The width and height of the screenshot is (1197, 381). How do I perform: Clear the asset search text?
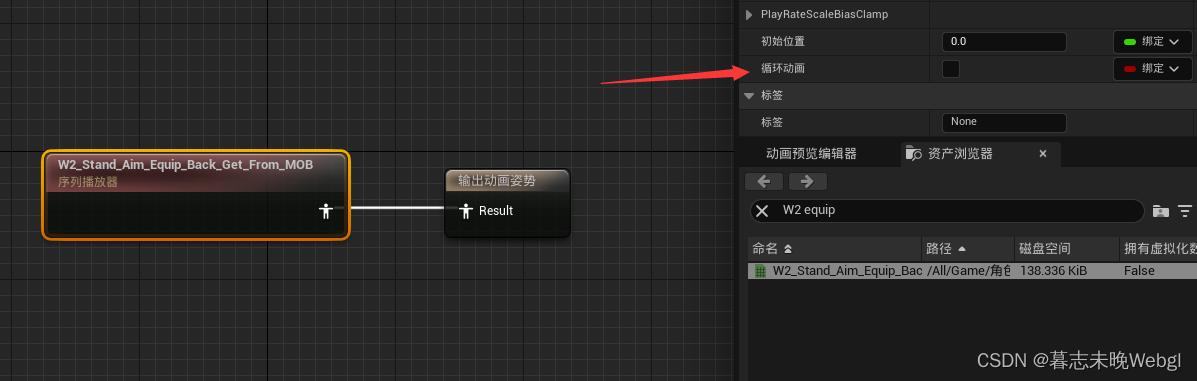762,211
